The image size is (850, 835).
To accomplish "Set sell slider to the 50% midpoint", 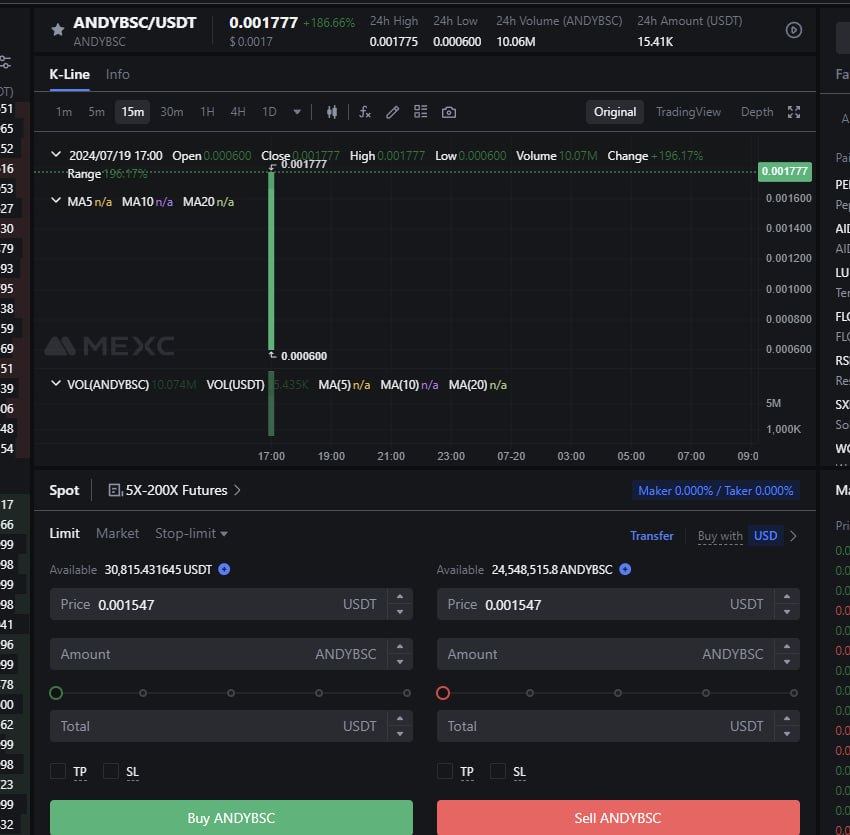I will (x=618, y=693).
